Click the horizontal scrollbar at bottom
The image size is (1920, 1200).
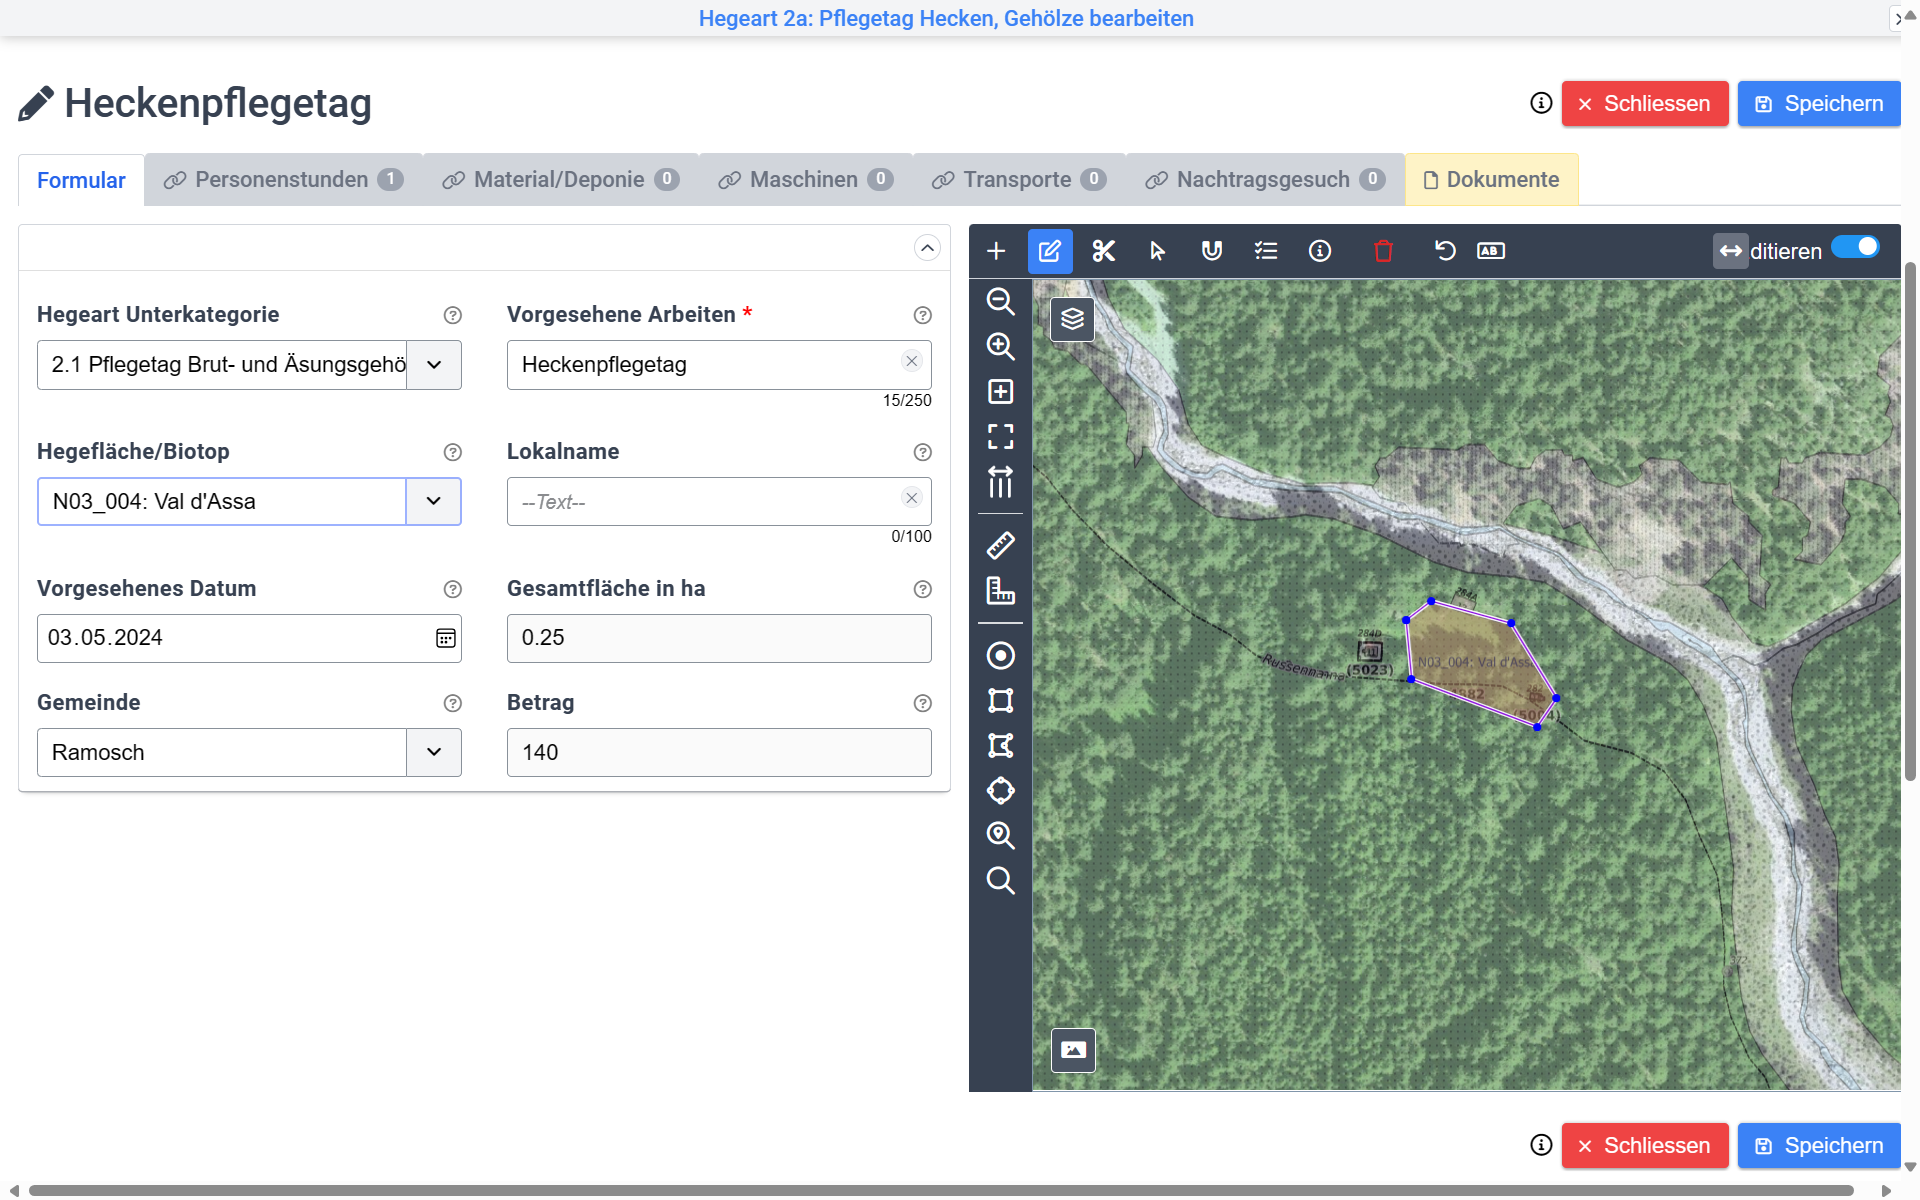point(940,1190)
